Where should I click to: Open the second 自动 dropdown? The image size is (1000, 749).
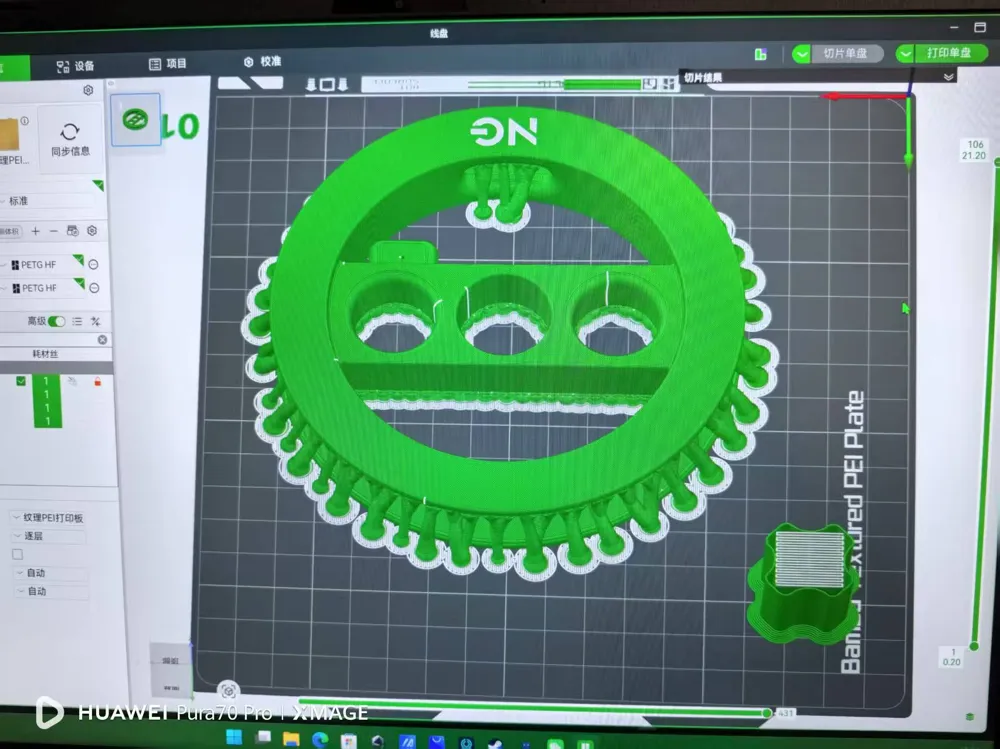pyautogui.click(x=52, y=591)
